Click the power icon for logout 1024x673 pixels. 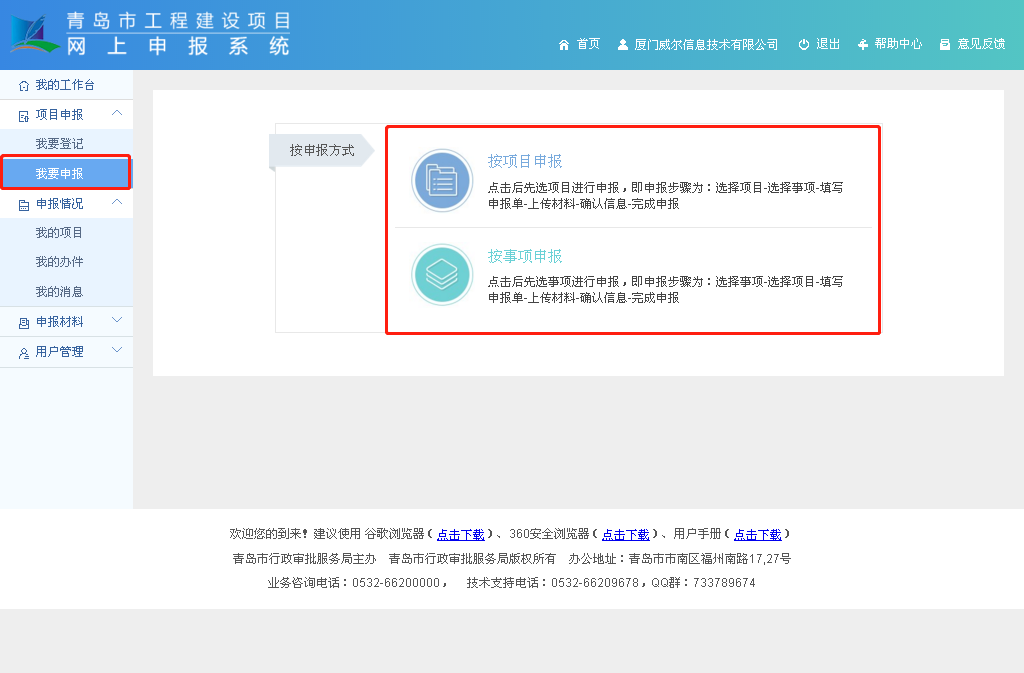803,45
